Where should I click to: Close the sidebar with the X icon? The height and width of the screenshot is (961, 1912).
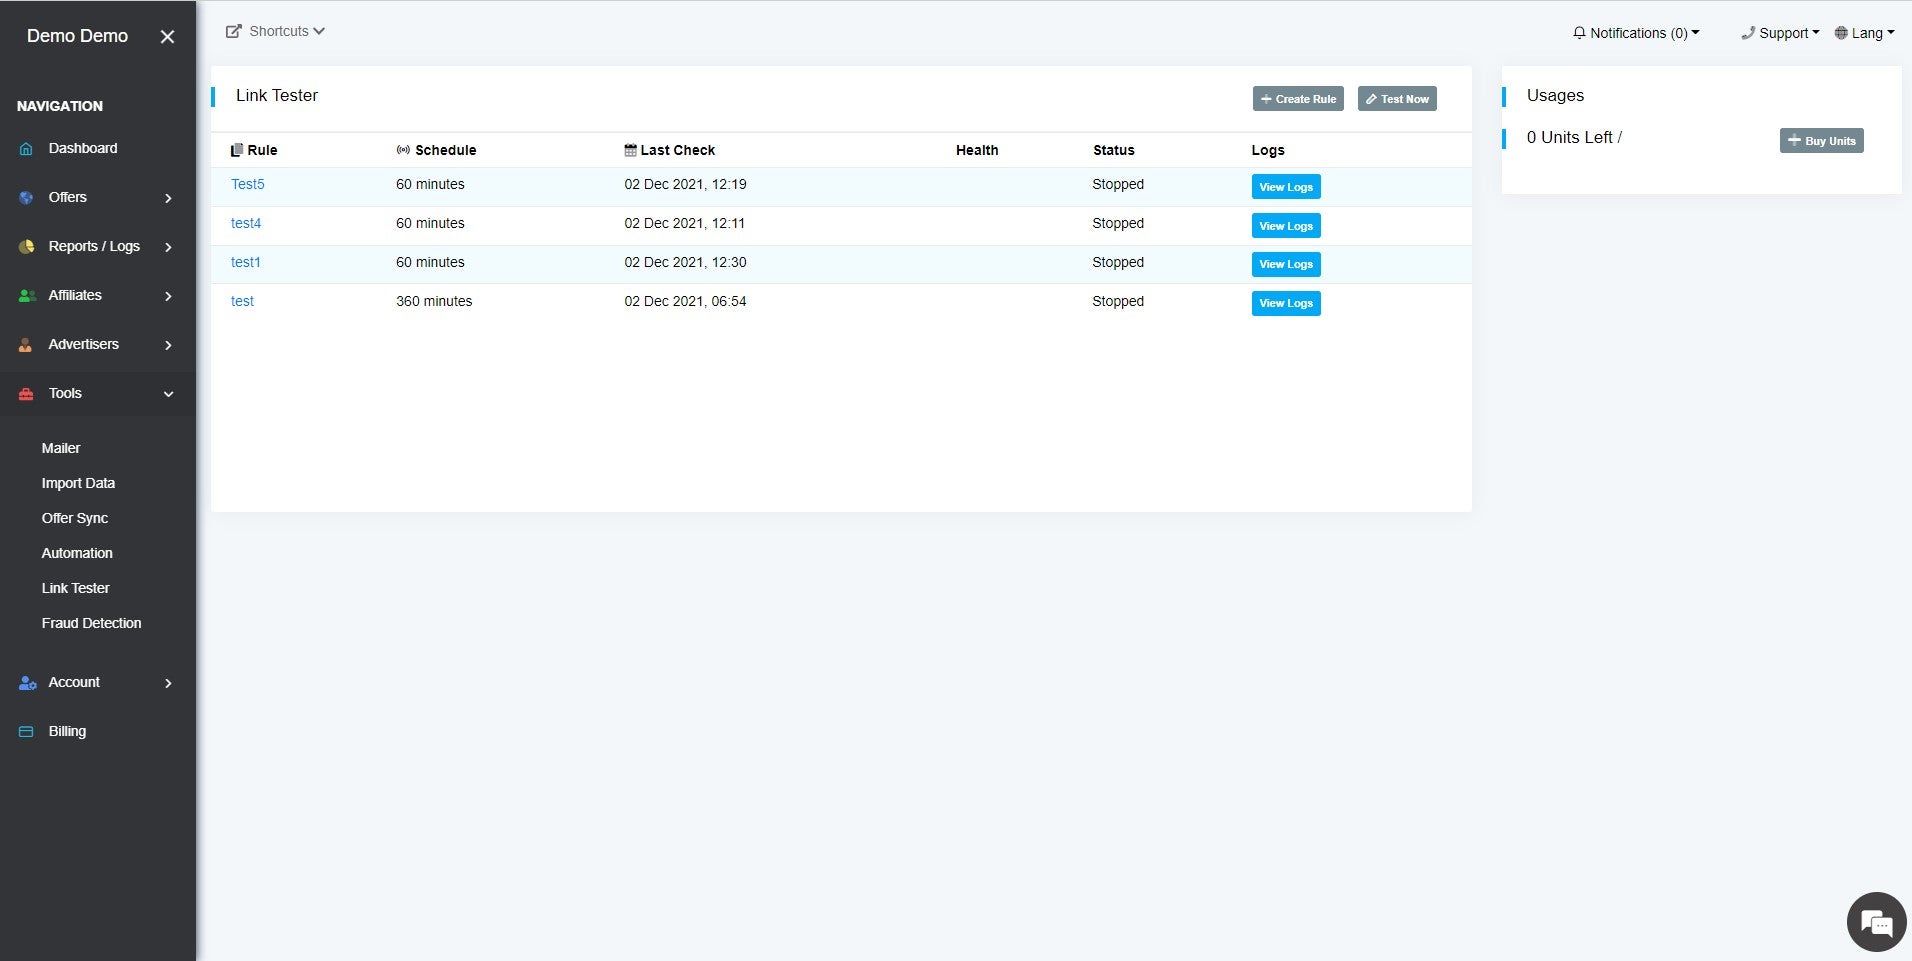(167, 37)
